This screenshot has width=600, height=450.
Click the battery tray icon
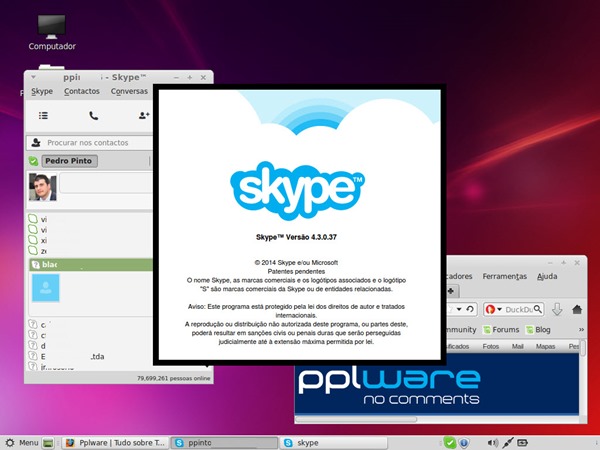pyautogui.click(x=522, y=443)
